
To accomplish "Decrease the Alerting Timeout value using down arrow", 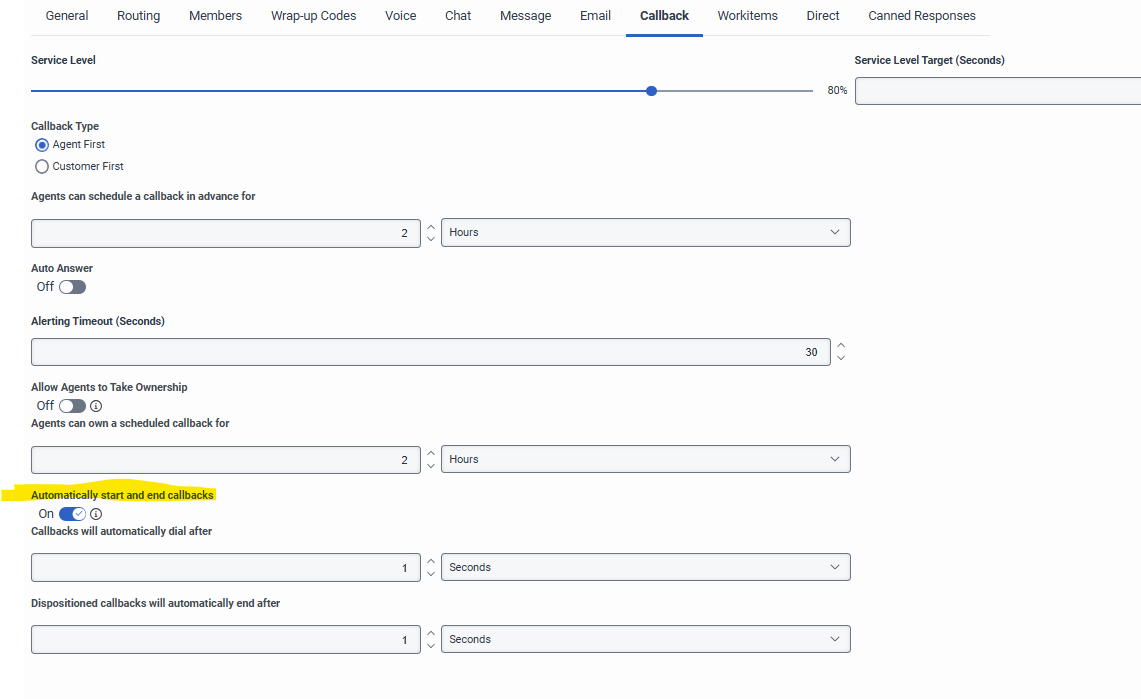I will [841, 358].
